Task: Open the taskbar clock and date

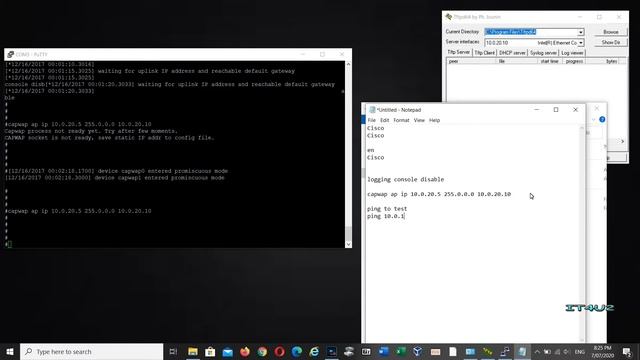Action: [x=602, y=351]
